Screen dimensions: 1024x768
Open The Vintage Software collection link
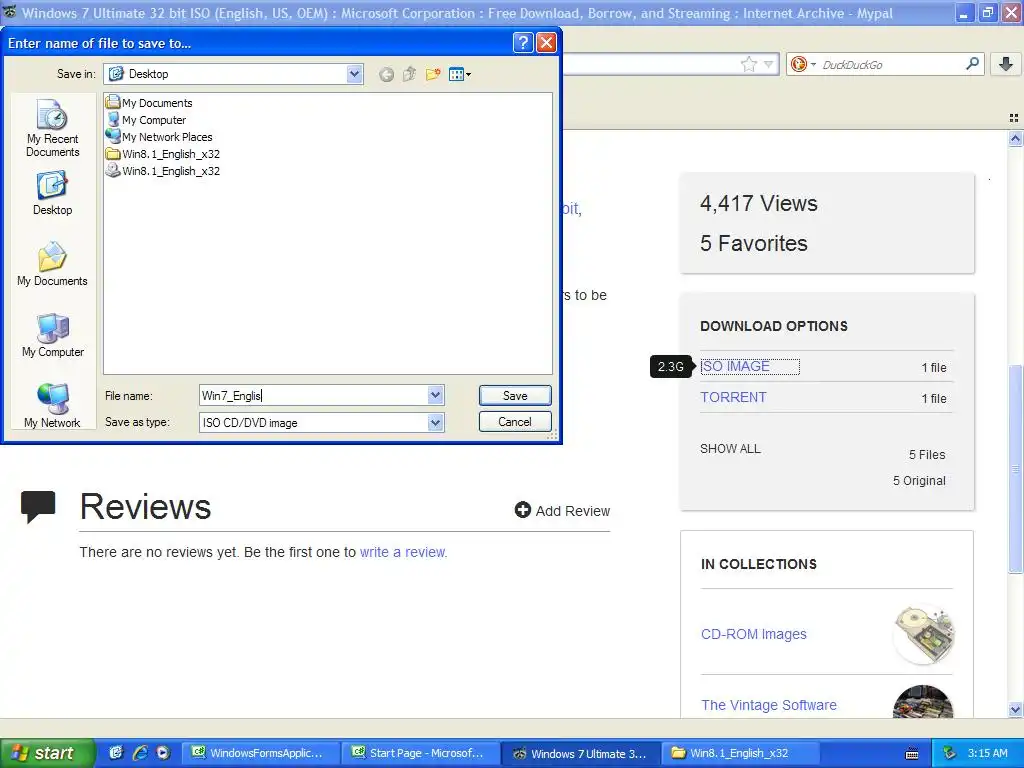769,705
